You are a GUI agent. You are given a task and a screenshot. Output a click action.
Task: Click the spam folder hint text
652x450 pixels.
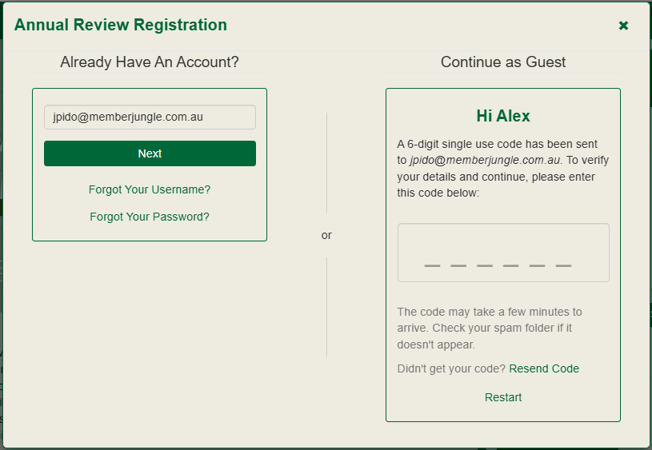(x=490, y=328)
